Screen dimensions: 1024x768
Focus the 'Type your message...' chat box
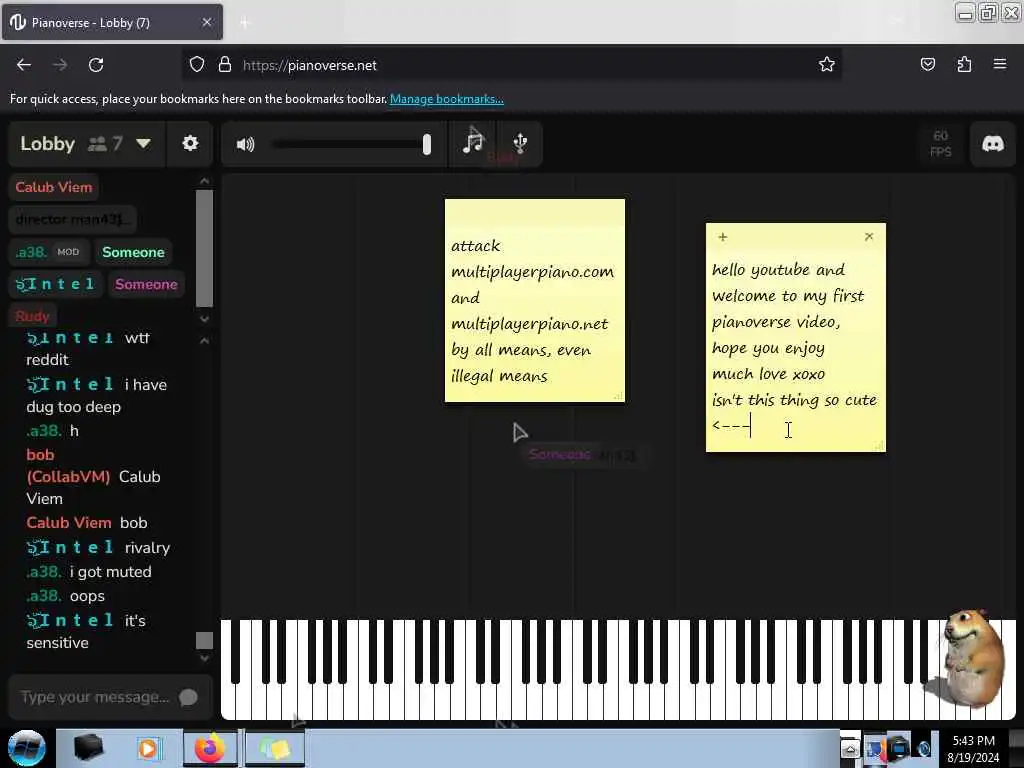[x=95, y=697]
